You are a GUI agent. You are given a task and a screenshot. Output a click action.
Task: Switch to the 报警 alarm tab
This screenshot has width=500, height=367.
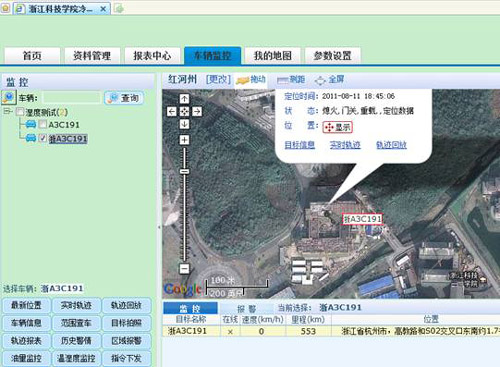tap(246, 309)
